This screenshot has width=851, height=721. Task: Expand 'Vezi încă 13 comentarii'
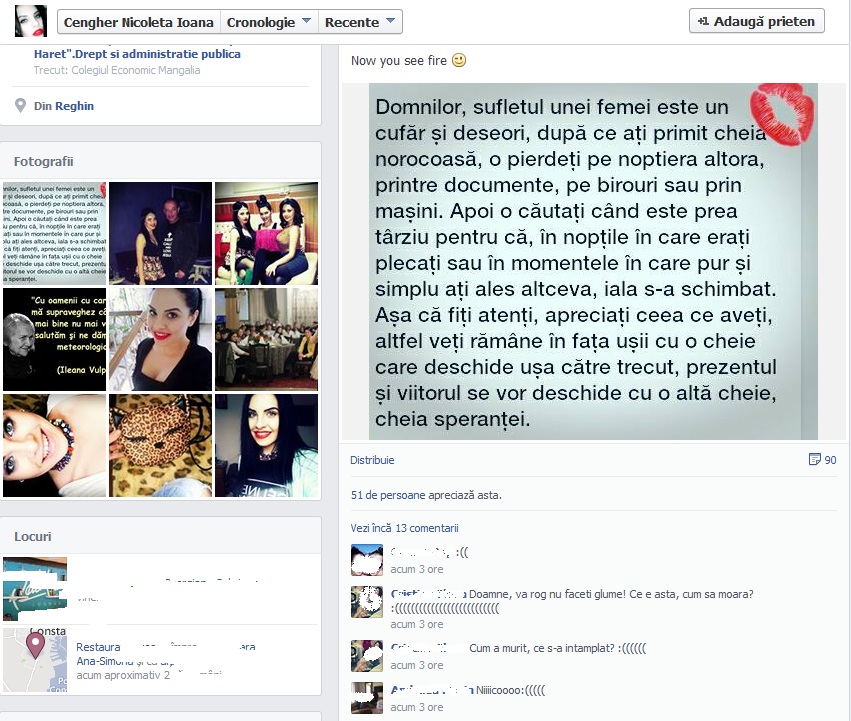click(404, 528)
